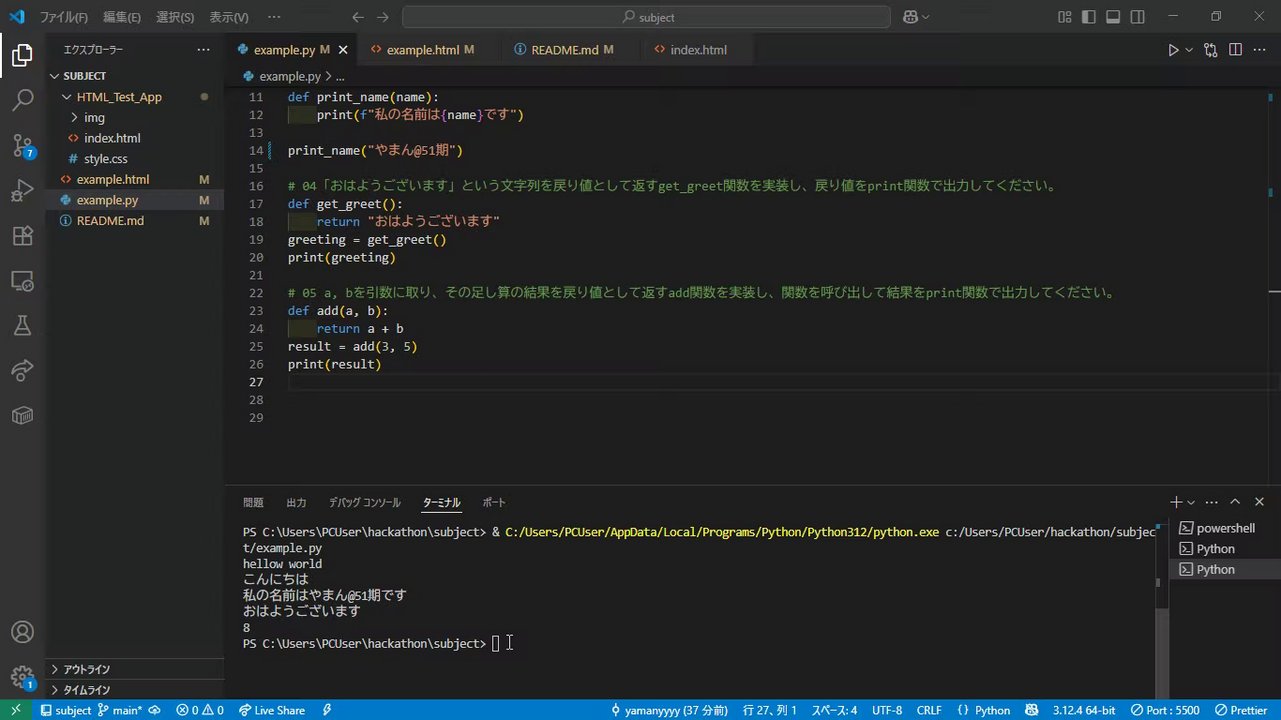Open the View (表示) menu
This screenshot has height=720, width=1281.
(229, 17)
